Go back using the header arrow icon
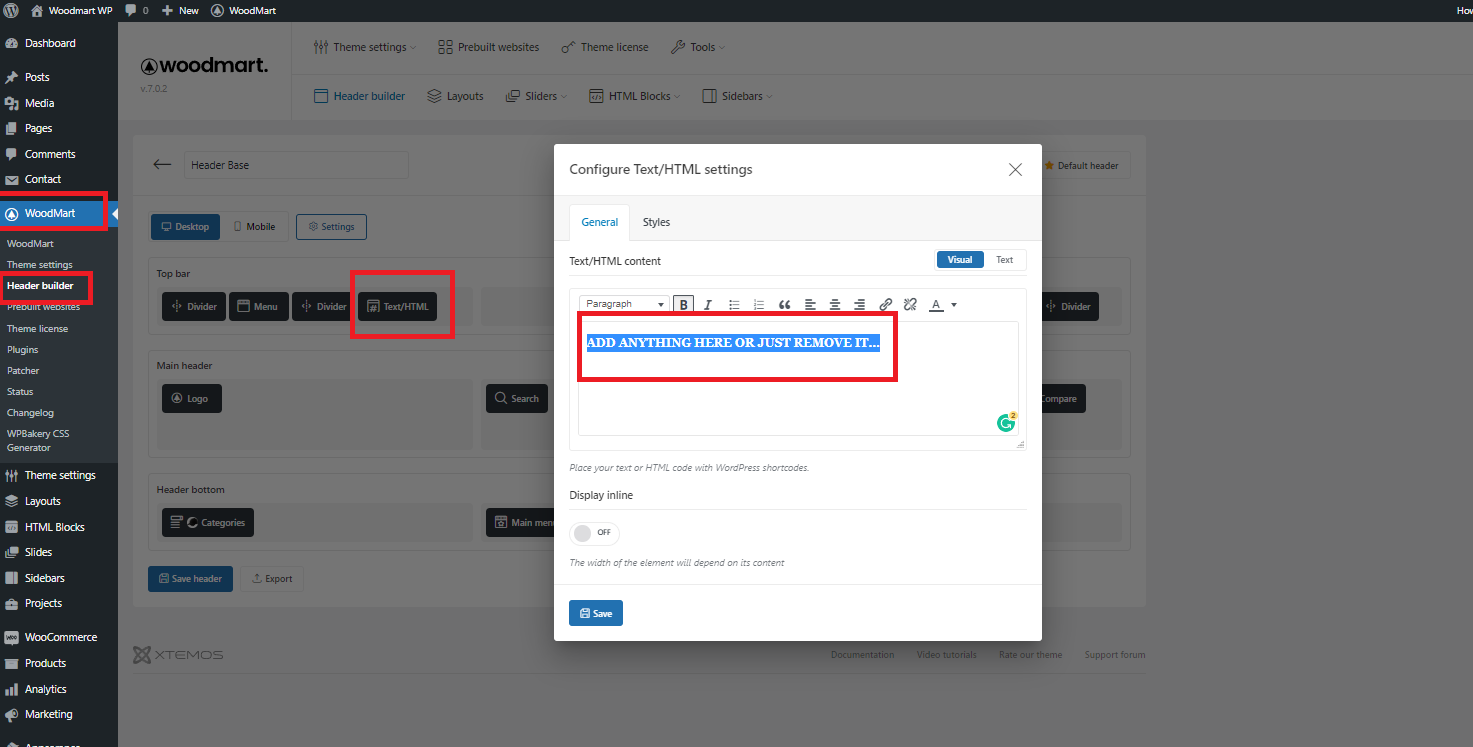Viewport: 1473px width, 747px height. [x=162, y=165]
